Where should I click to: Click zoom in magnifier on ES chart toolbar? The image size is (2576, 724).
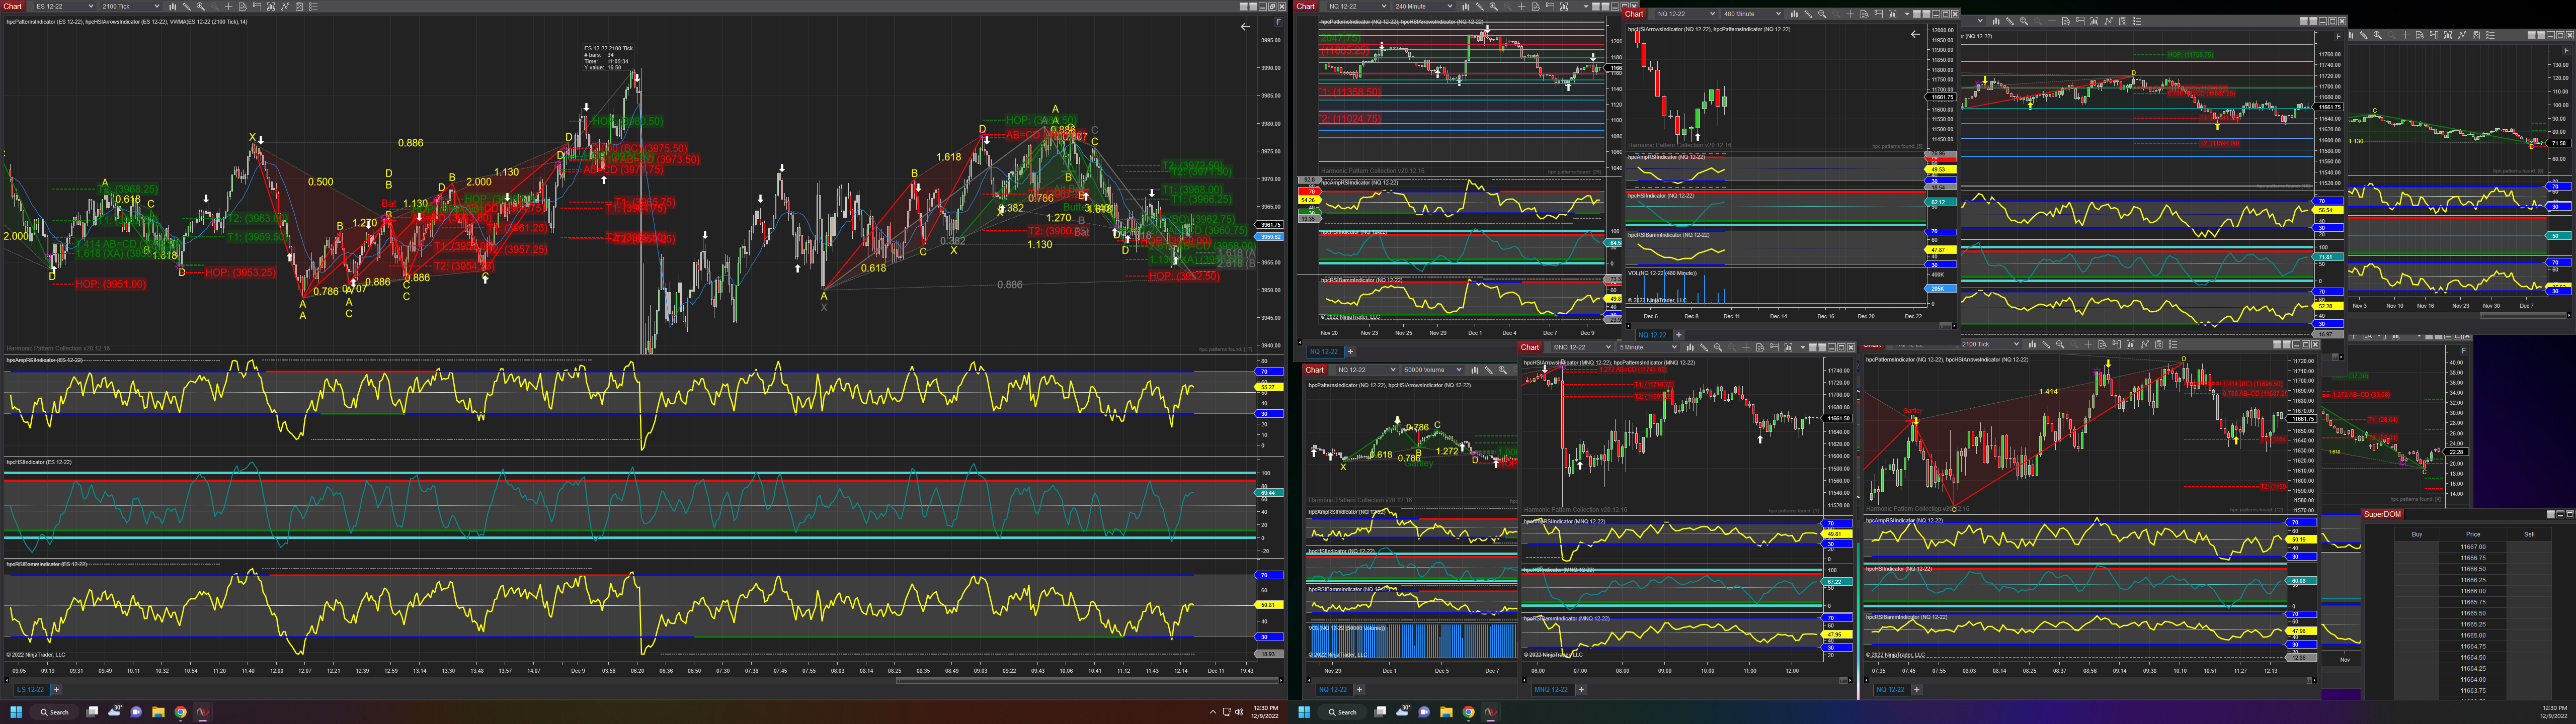(x=201, y=6)
